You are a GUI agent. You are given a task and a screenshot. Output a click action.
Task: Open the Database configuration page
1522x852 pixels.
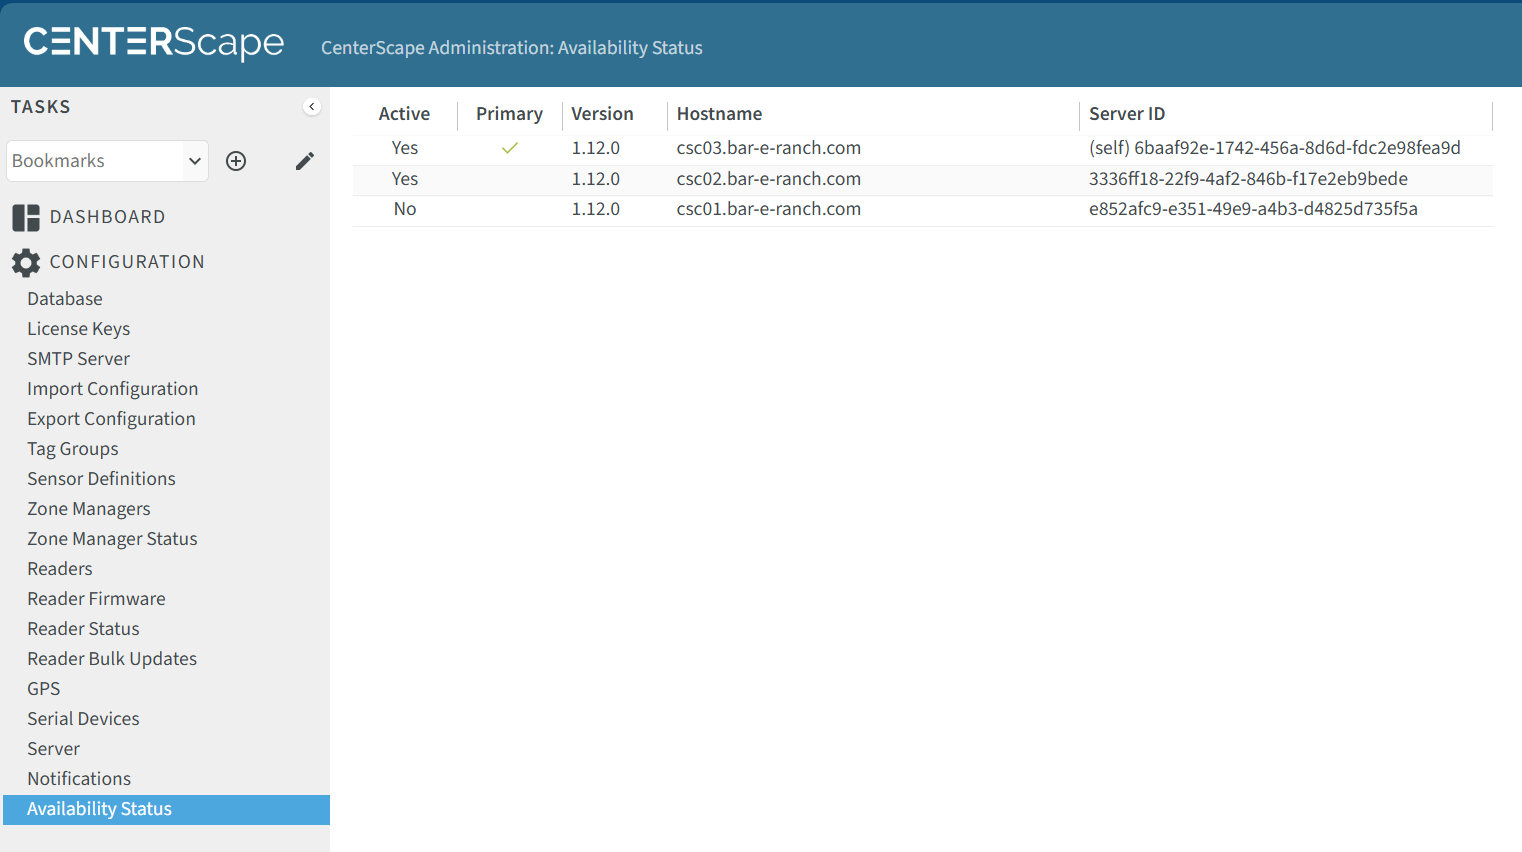(65, 299)
